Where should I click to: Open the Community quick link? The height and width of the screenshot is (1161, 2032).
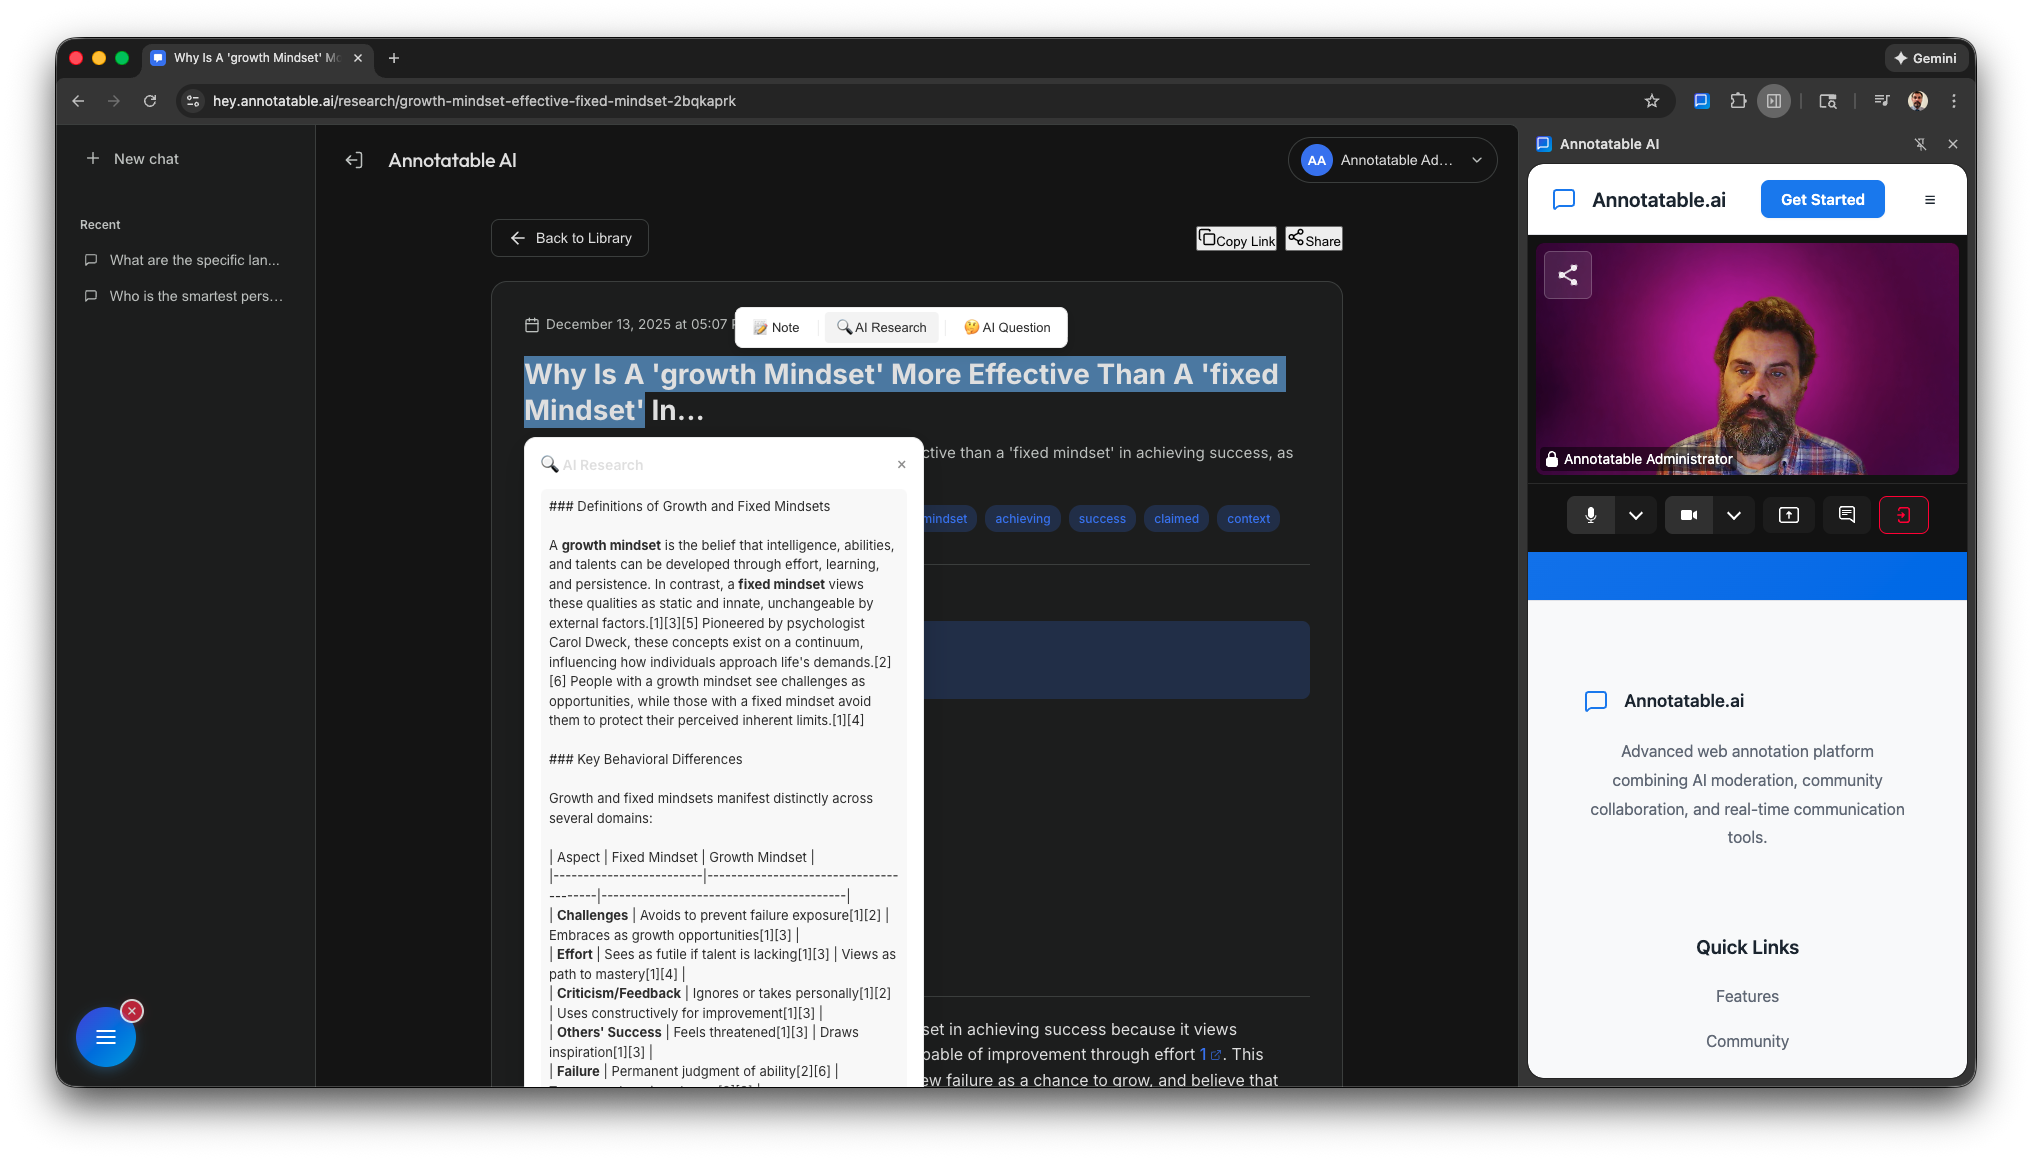coord(1747,1041)
